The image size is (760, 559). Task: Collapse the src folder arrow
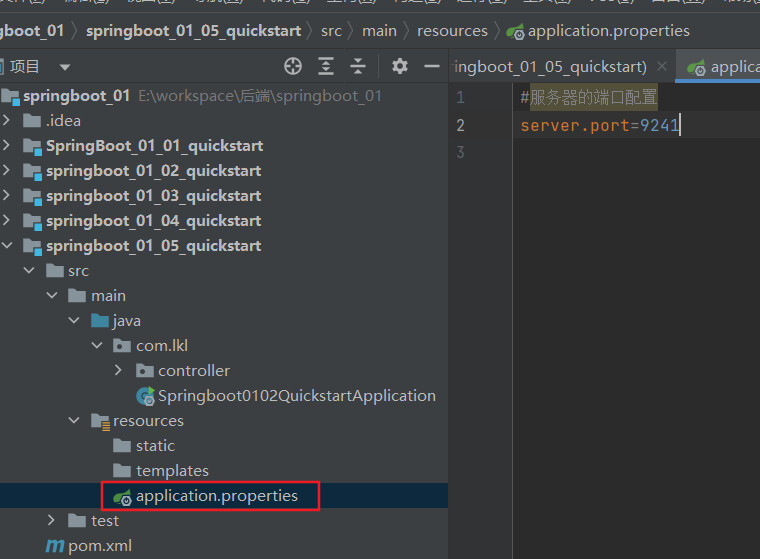click(29, 271)
